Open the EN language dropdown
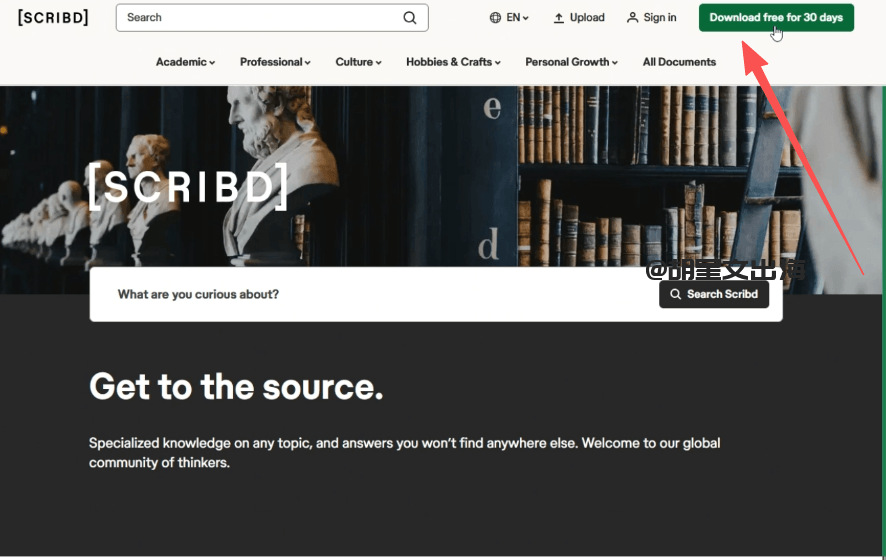 point(509,18)
